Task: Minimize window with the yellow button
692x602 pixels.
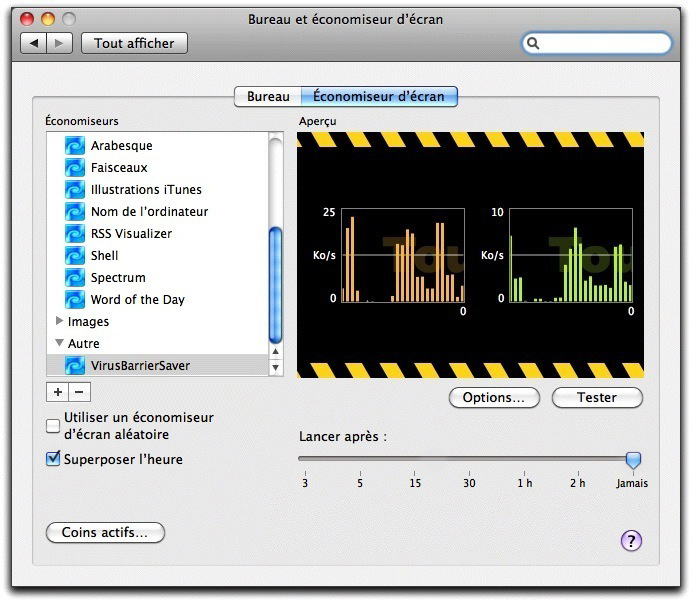Action: [x=48, y=19]
